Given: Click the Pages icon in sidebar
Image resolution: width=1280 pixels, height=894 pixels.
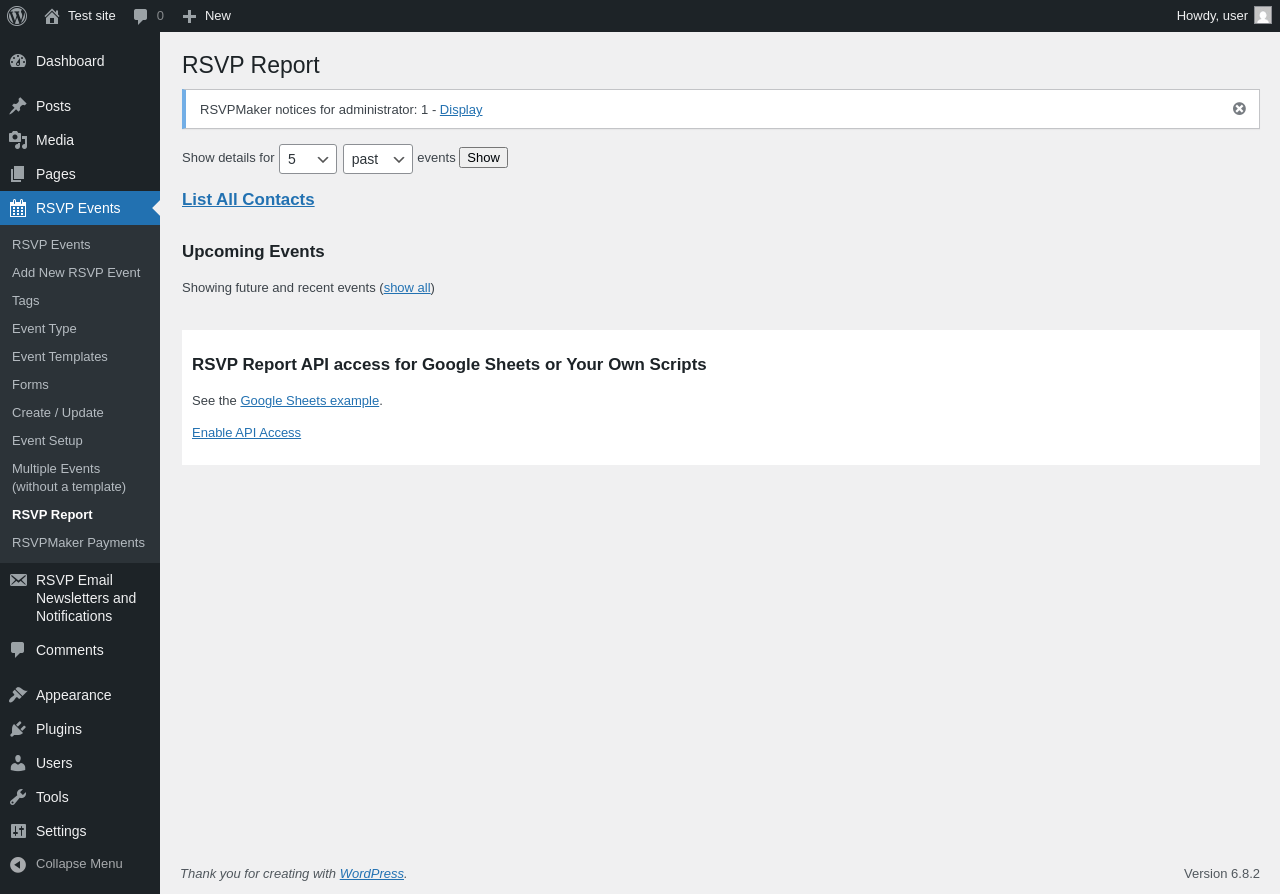Looking at the screenshot, I should pyautogui.click(x=18, y=174).
